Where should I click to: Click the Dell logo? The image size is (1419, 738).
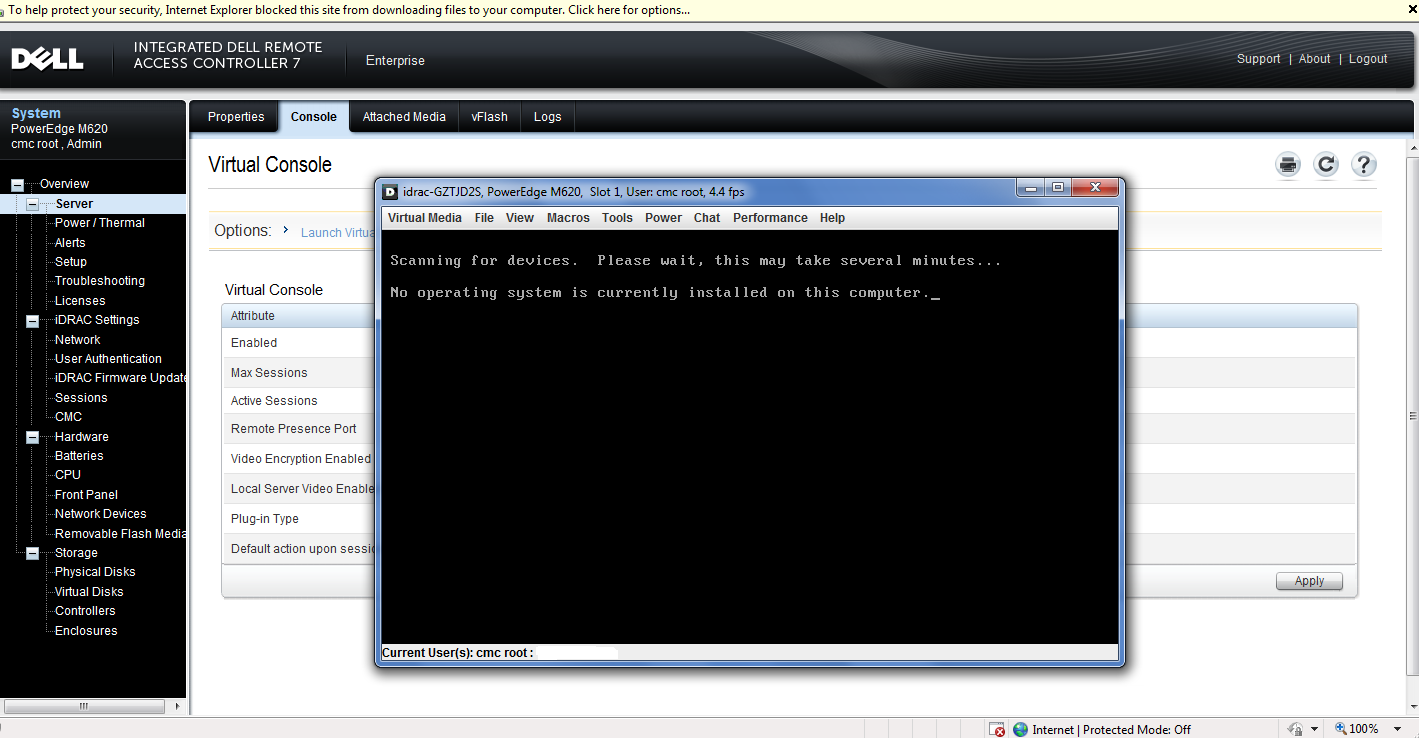(x=47, y=59)
